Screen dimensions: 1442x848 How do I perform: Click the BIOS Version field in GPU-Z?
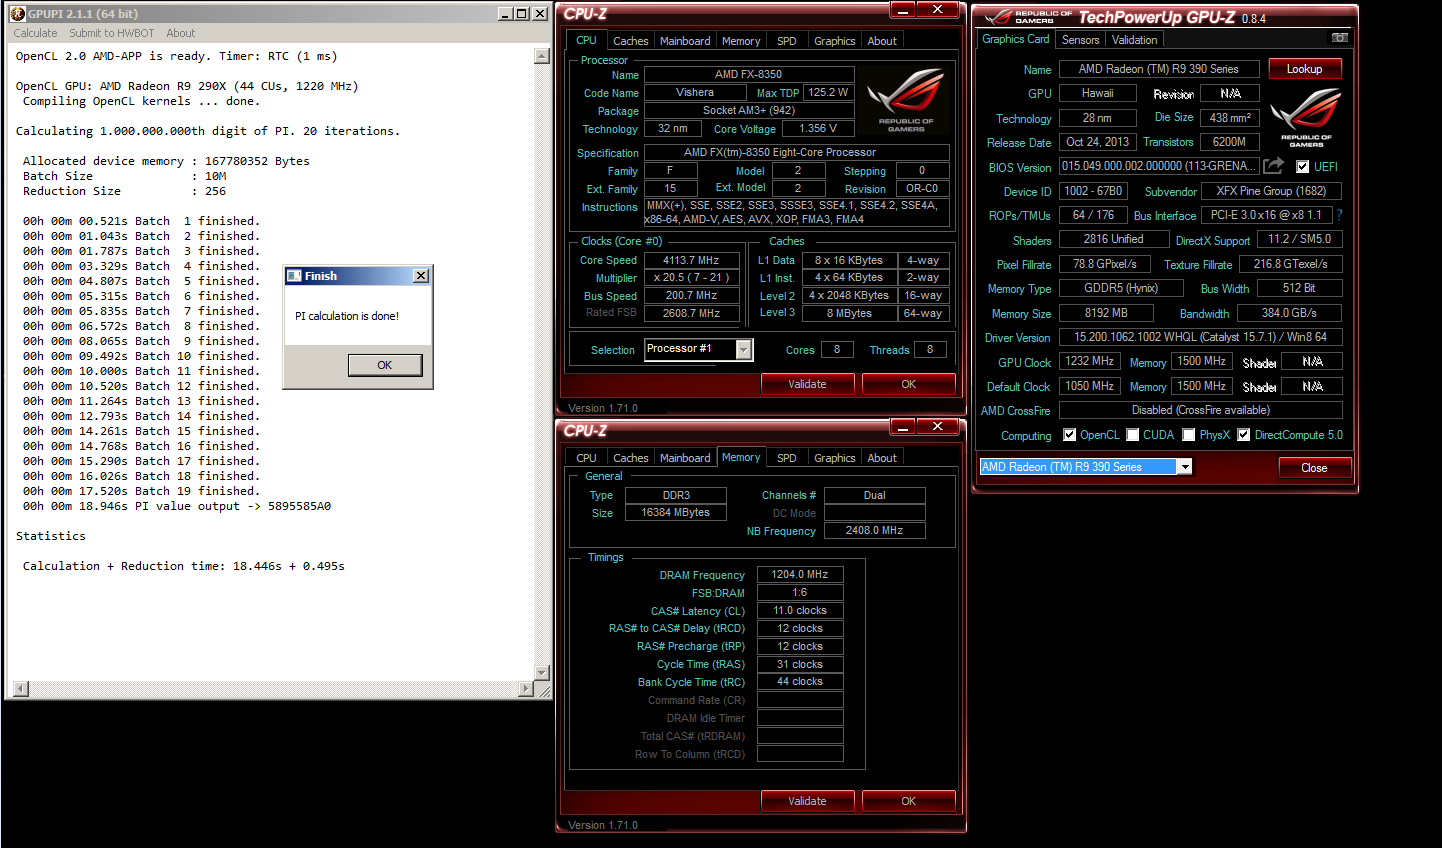pyautogui.click(x=1159, y=166)
